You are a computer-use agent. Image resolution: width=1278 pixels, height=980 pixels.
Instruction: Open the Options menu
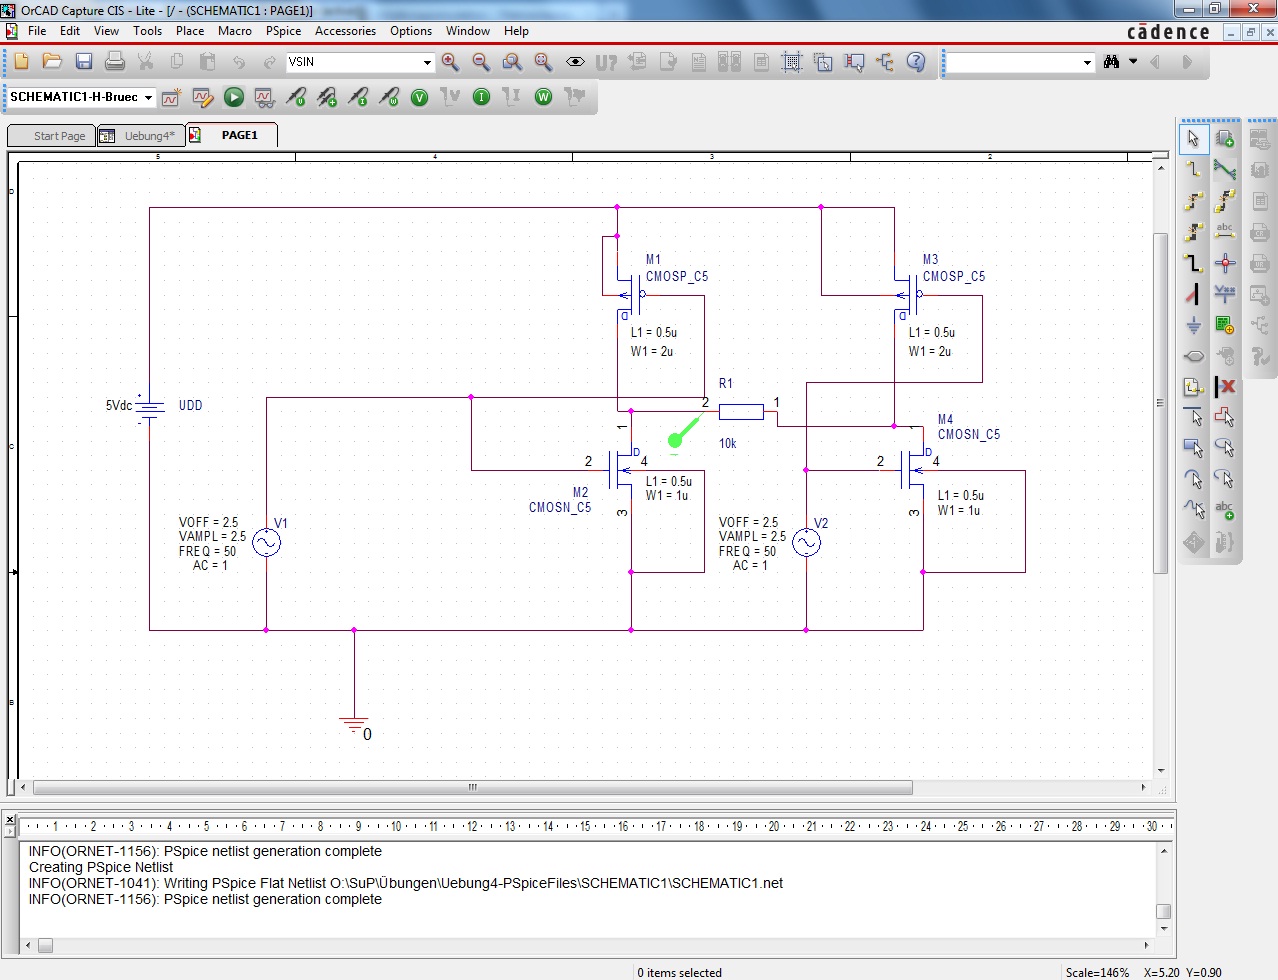coord(411,31)
